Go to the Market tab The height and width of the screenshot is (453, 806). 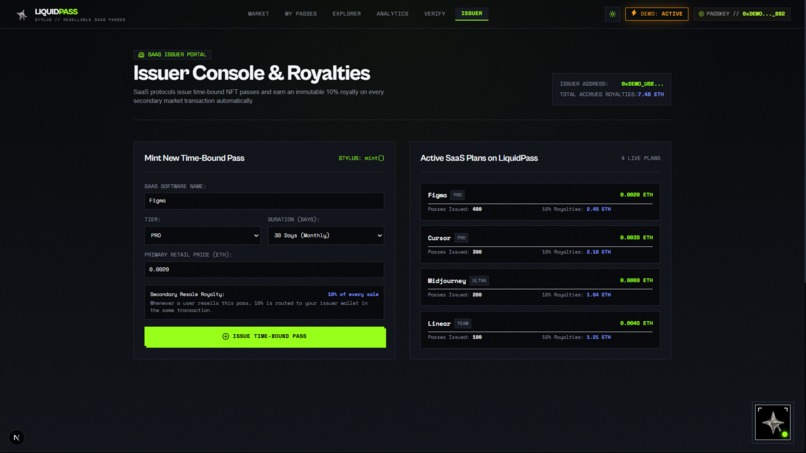258,14
